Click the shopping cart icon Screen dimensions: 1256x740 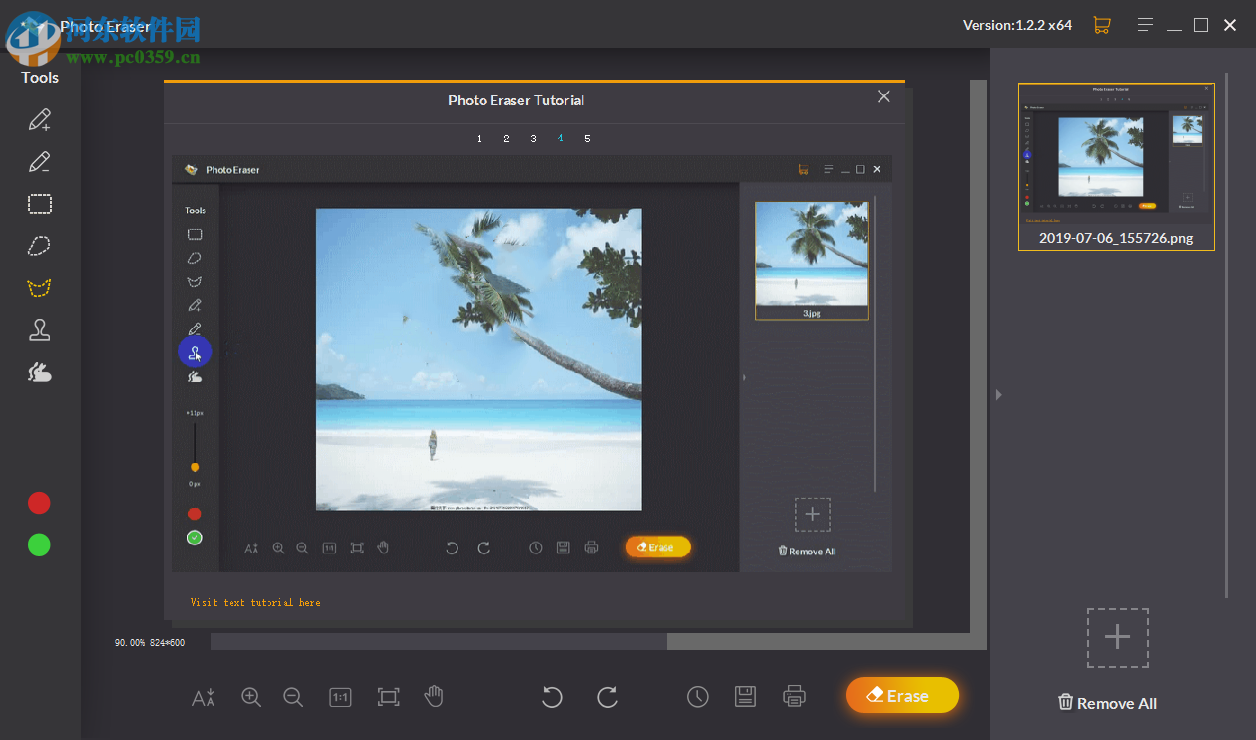[1102, 24]
